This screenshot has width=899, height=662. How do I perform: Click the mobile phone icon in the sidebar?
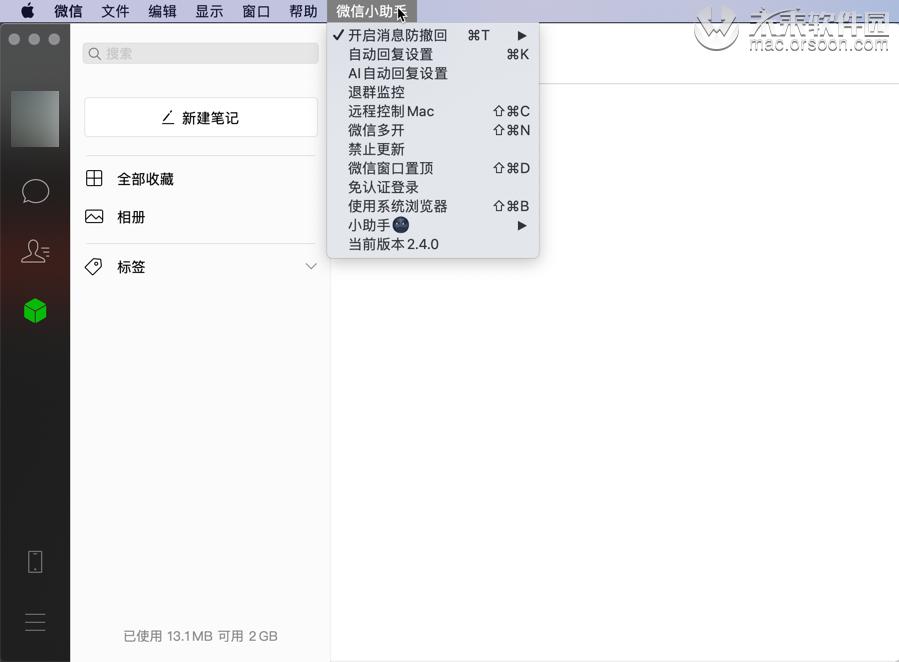[x=35, y=561]
